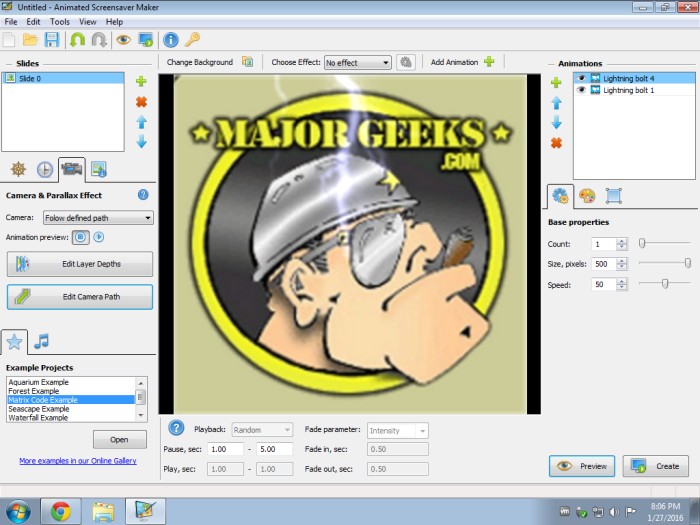Click the key registration icon

click(x=192, y=40)
